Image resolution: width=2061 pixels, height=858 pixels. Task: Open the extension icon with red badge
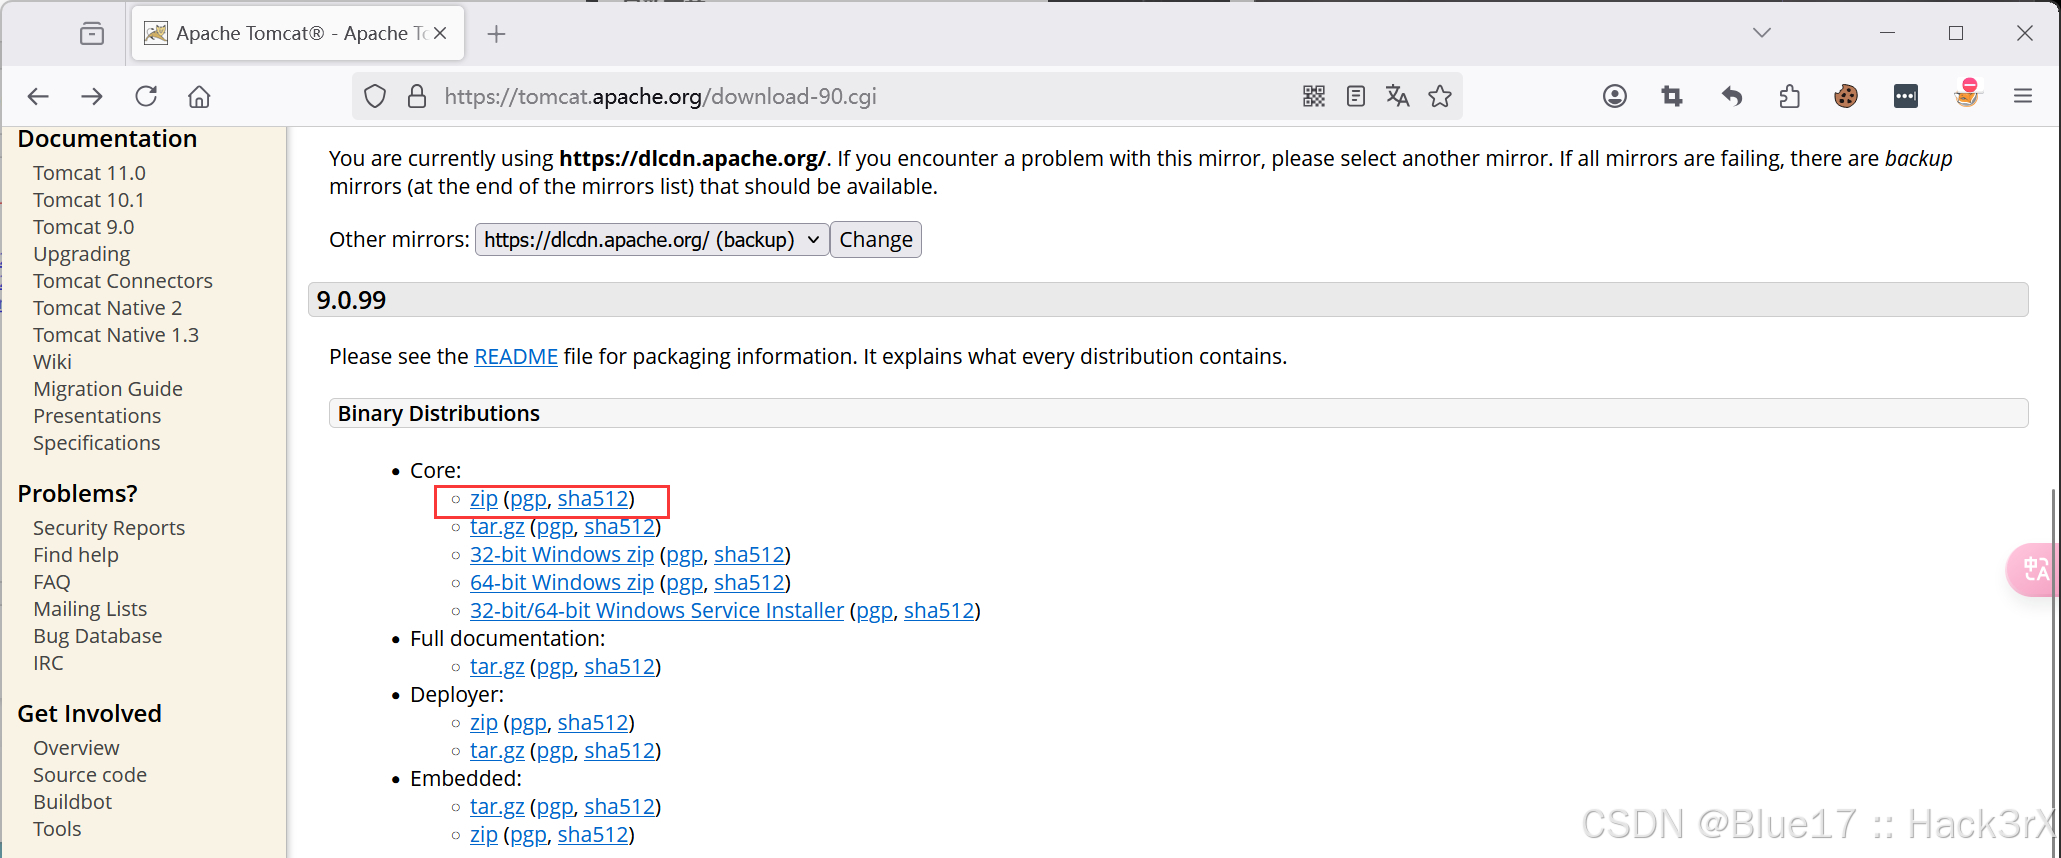[1967, 93]
